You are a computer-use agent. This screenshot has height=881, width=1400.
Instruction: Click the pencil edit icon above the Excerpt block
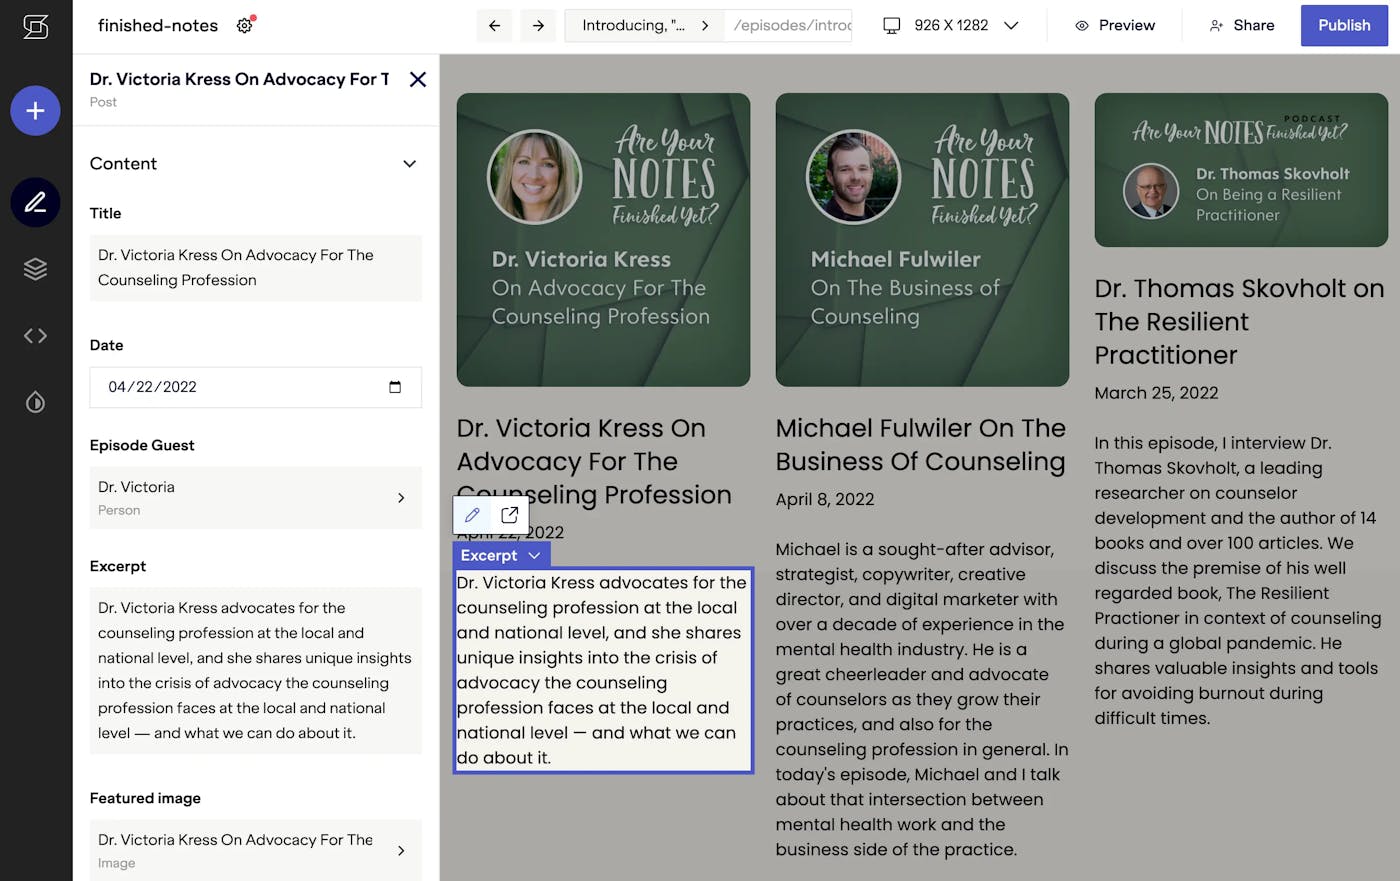click(472, 514)
